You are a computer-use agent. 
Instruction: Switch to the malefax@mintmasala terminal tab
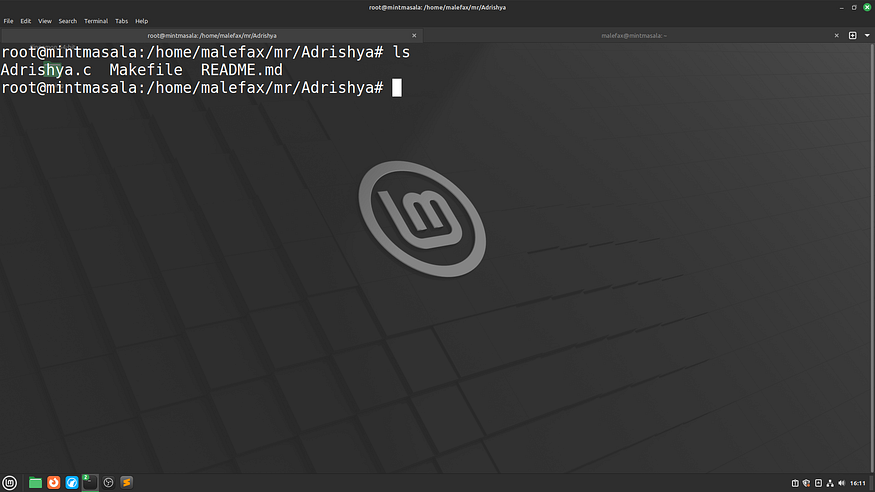634,36
